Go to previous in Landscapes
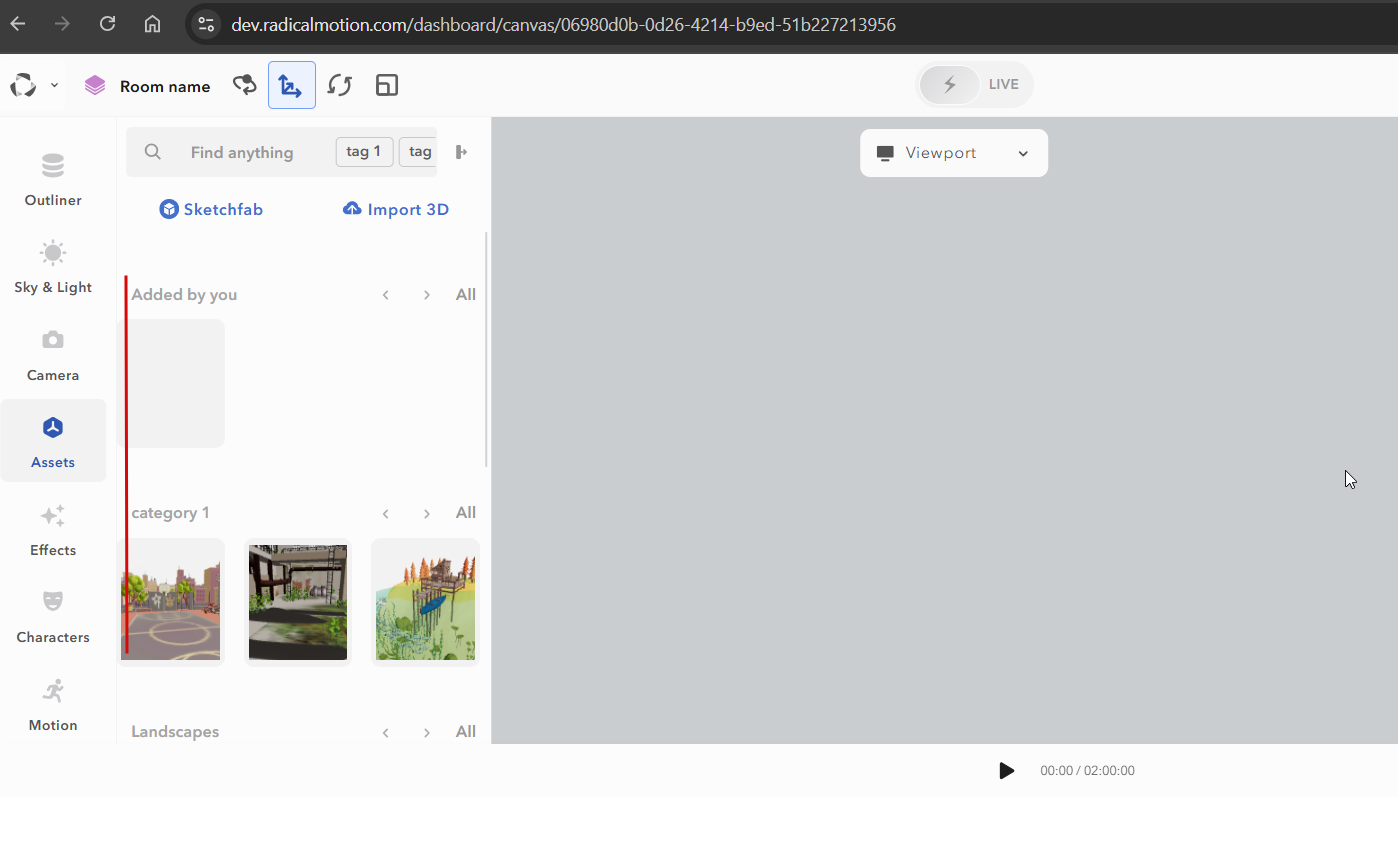 tap(386, 732)
